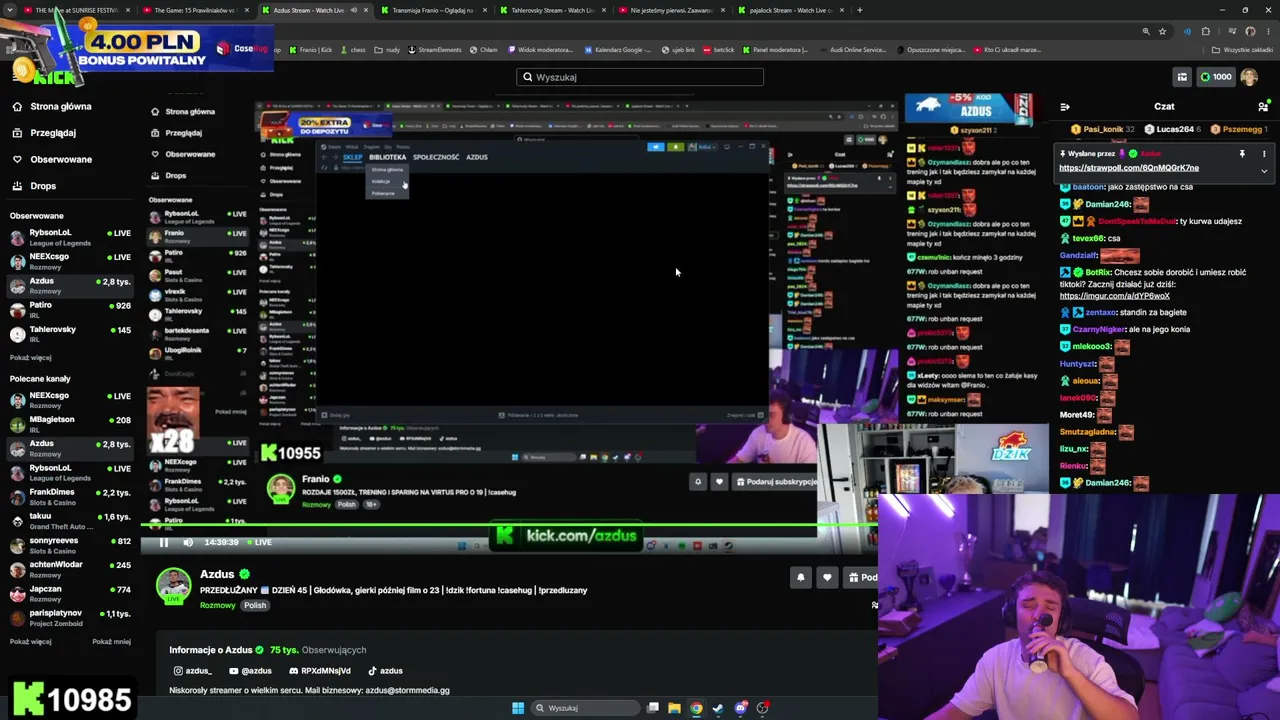This screenshot has height=720, width=1280.
Task: Collapse recommended list with Pokaż mniej
Action: [112, 642]
